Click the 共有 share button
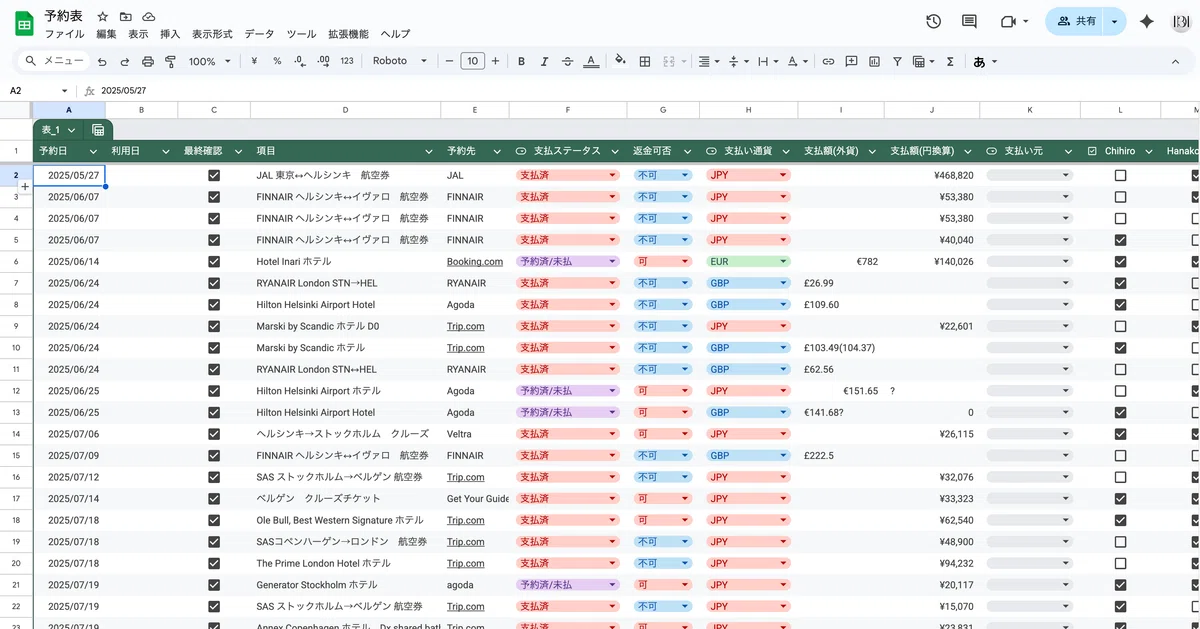 pyautogui.click(x=1075, y=21)
